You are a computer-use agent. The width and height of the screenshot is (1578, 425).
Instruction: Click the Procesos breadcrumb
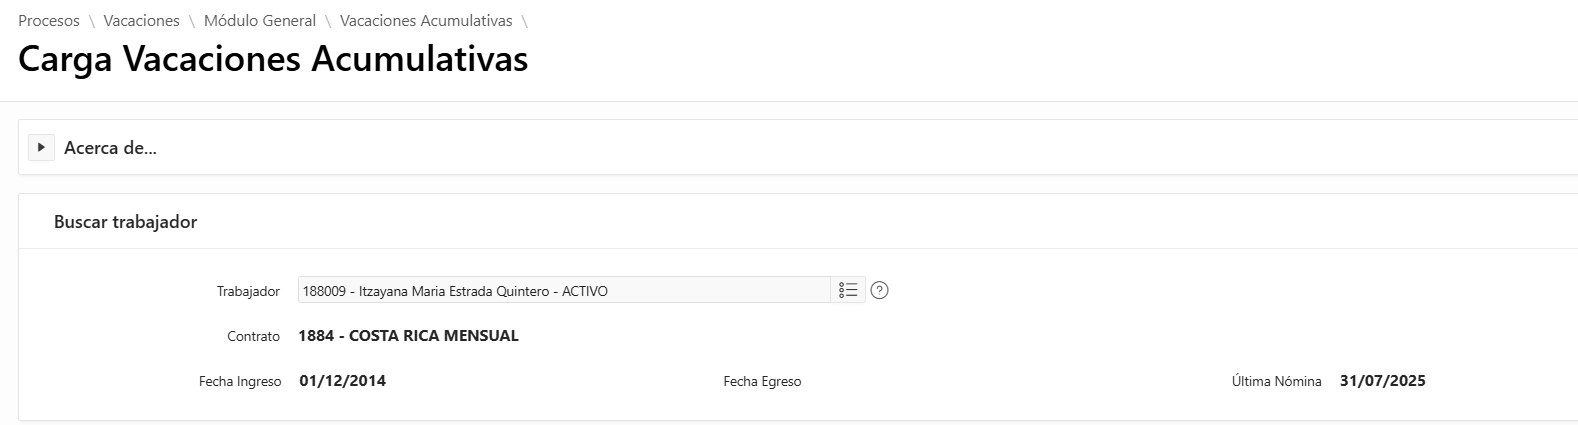49,21
